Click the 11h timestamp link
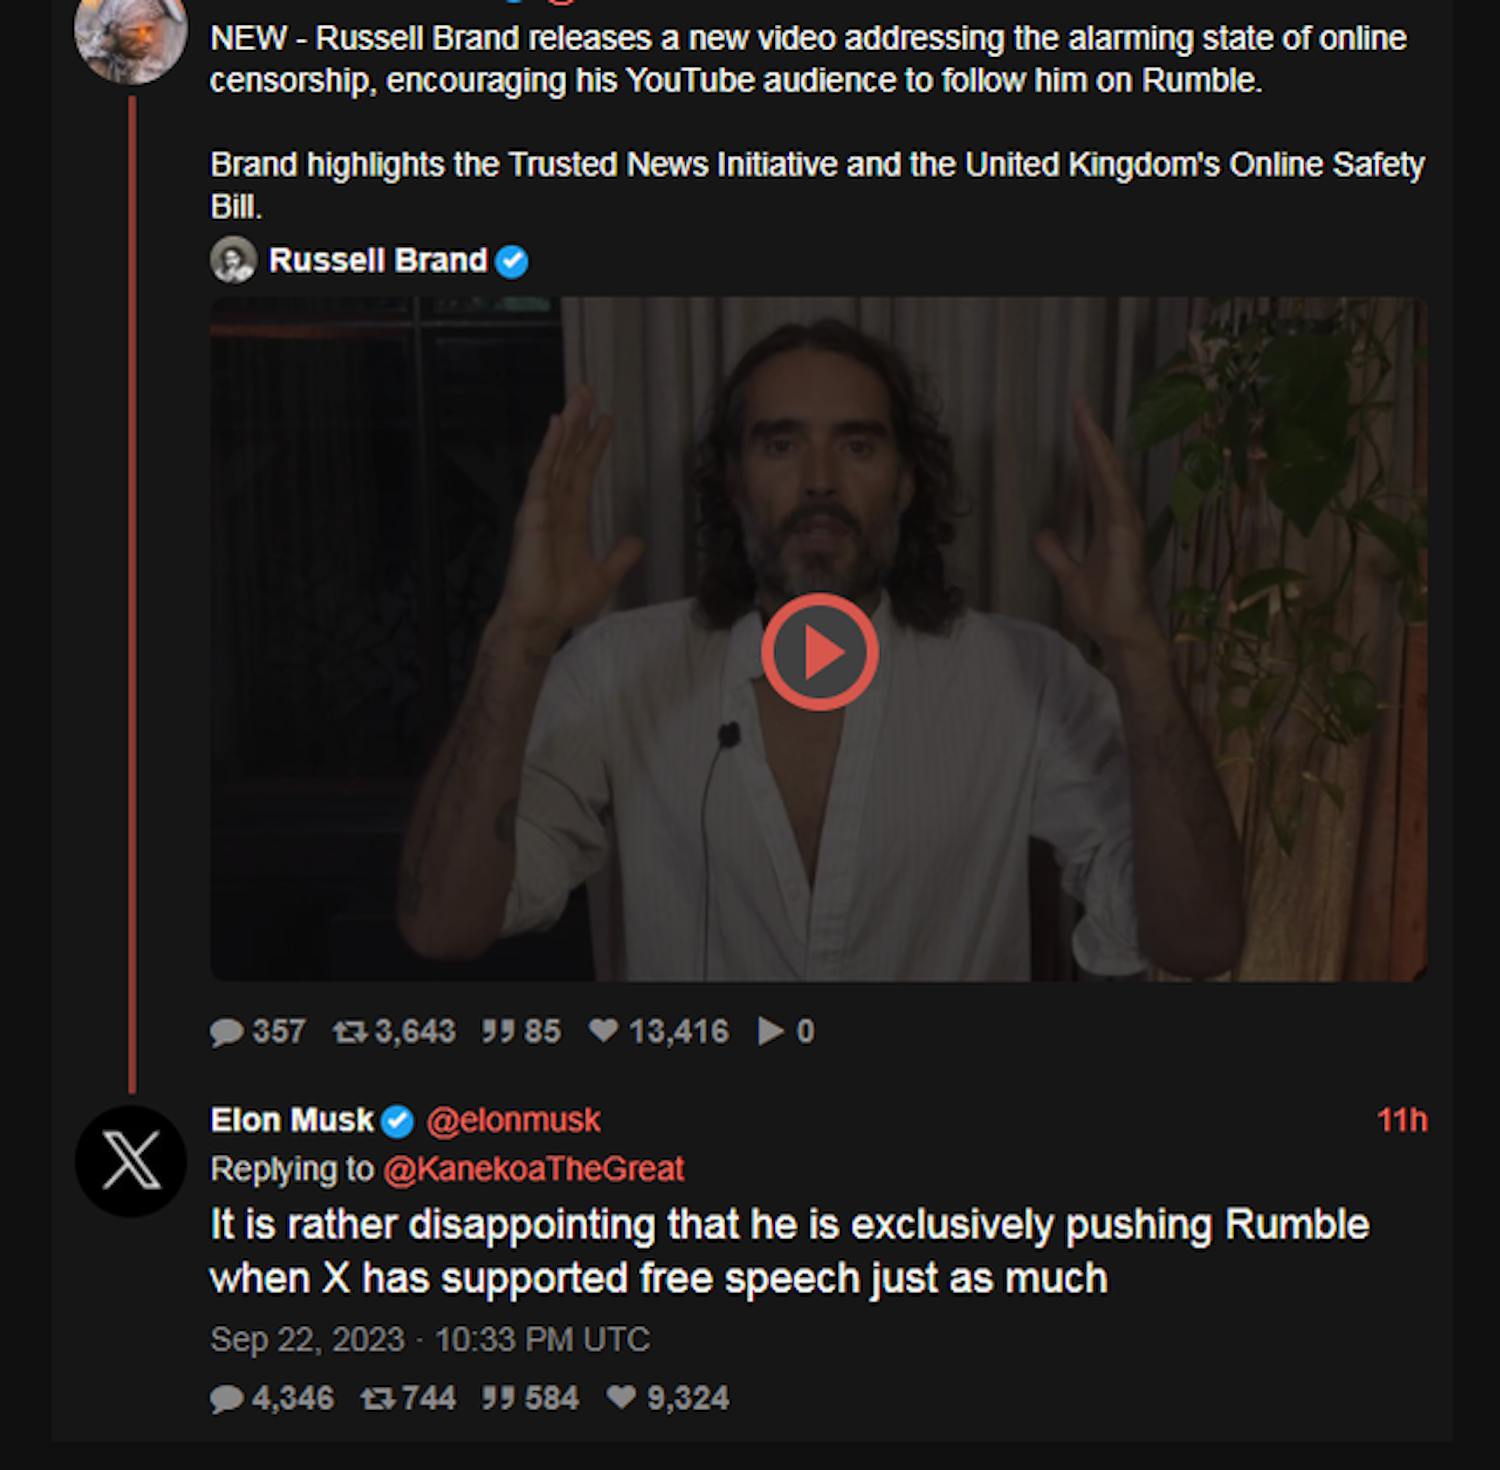The width and height of the screenshot is (1500, 1470). tap(1401, 1120)
